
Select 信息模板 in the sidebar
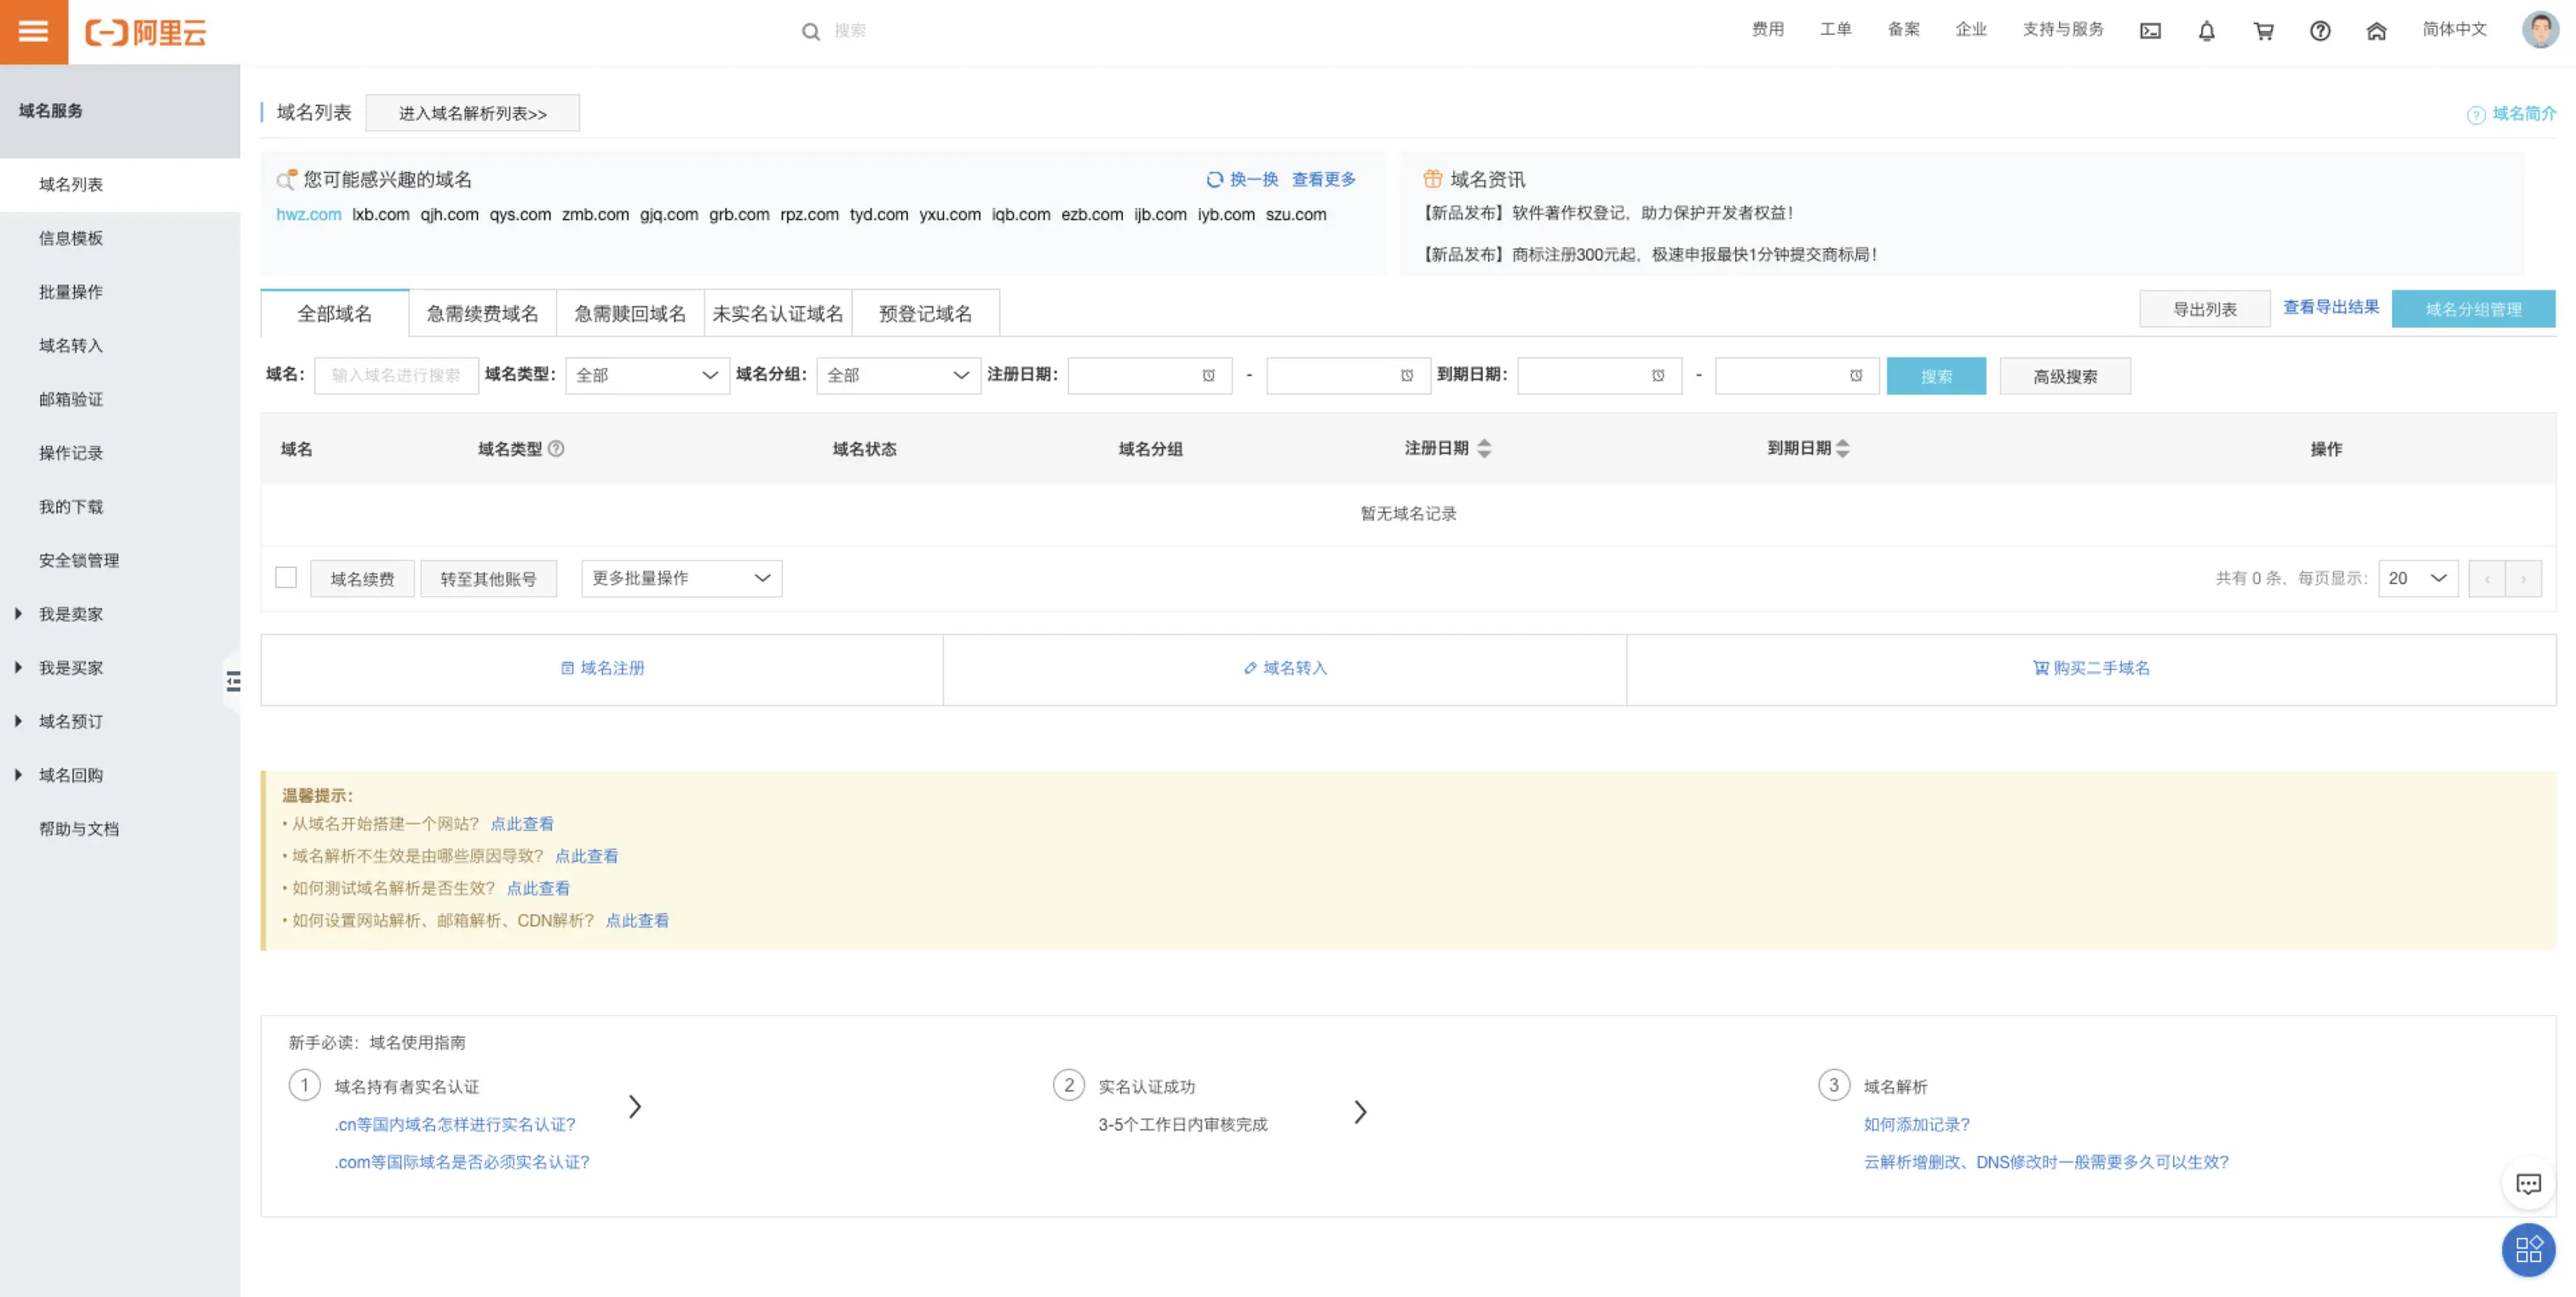click(71, 238)
